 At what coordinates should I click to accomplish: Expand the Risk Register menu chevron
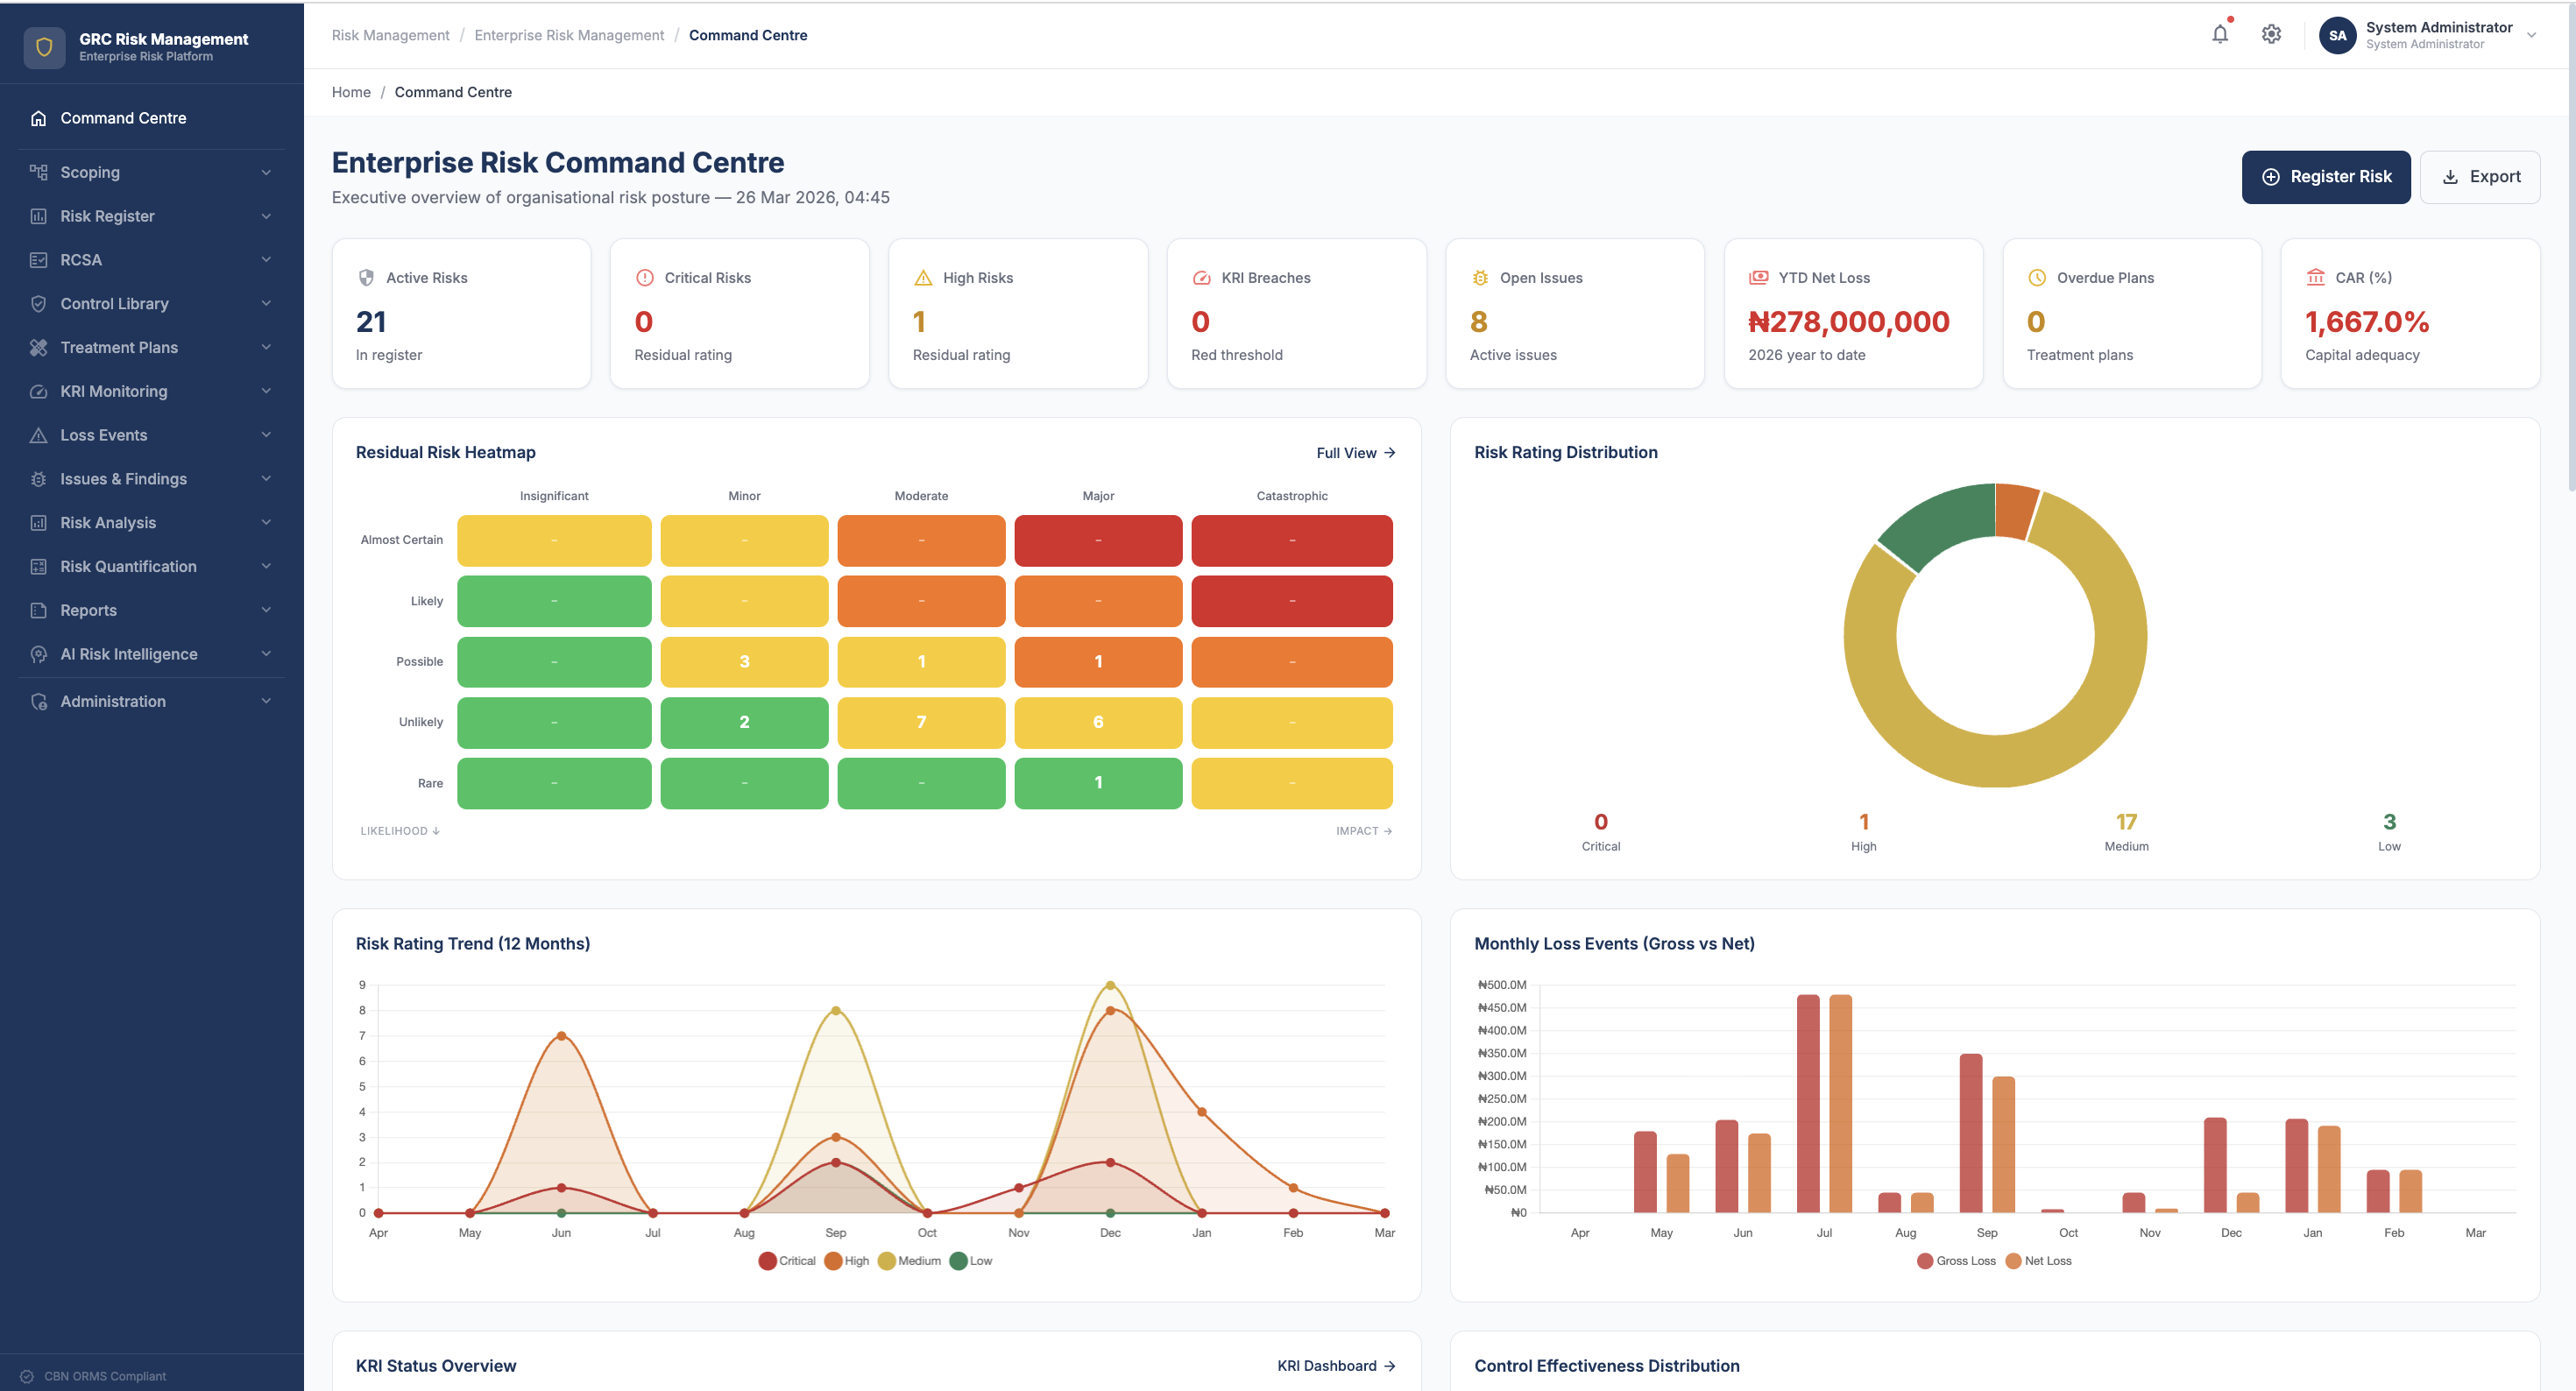pyautogui.click(x=266, y=216)
